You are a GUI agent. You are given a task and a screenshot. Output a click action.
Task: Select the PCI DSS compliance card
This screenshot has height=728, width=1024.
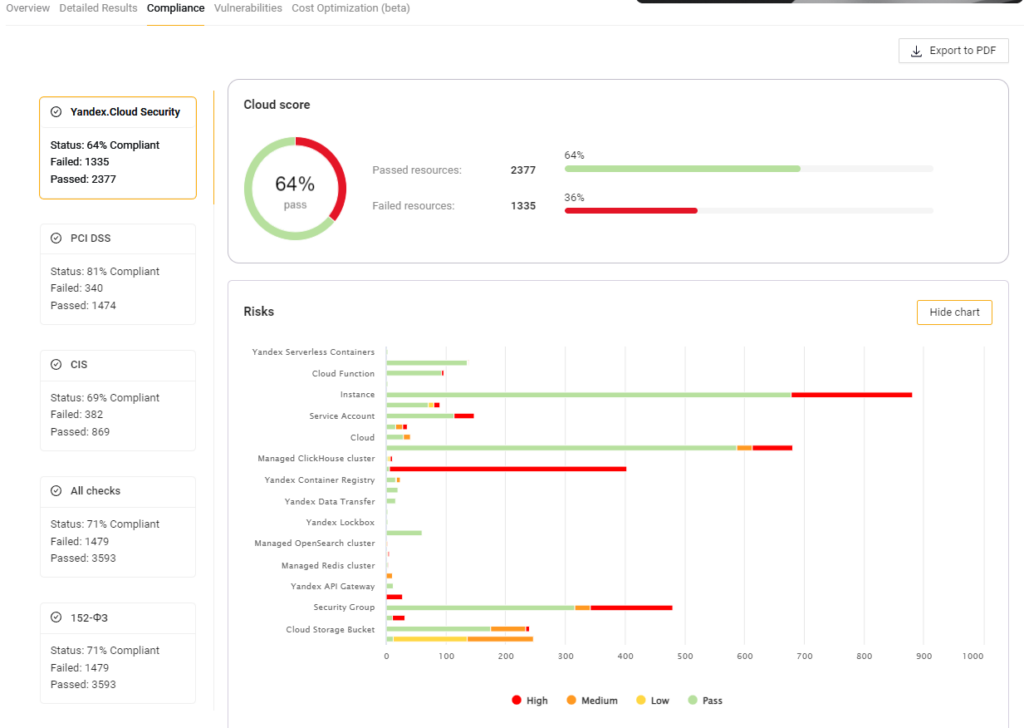(x=117, y=273)
